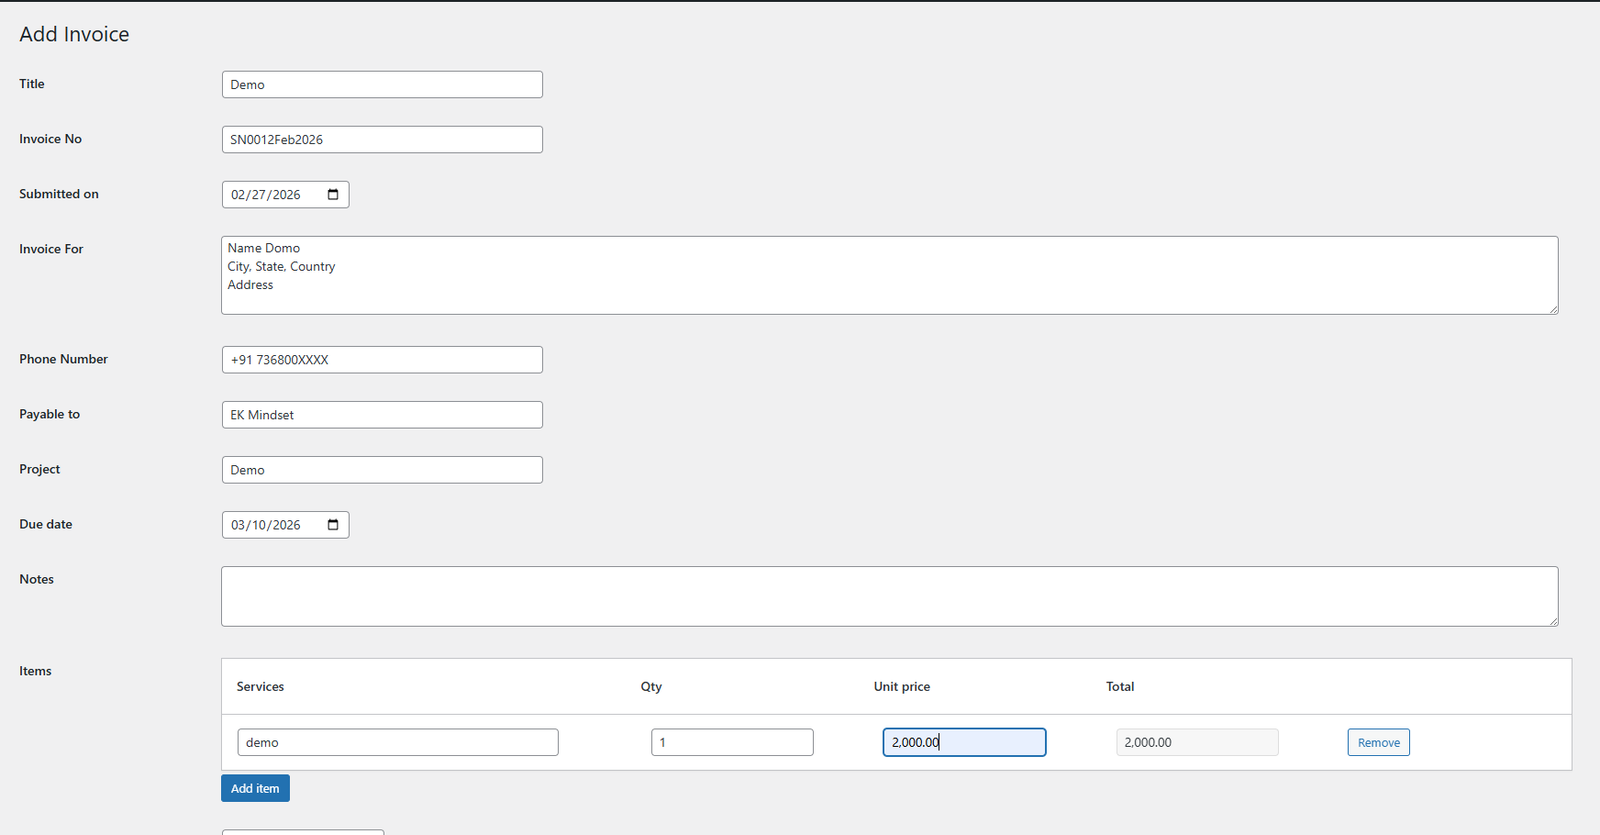Click the Add item button
1600x835 pixels.
pyautogui.click(x=255, y=788)
